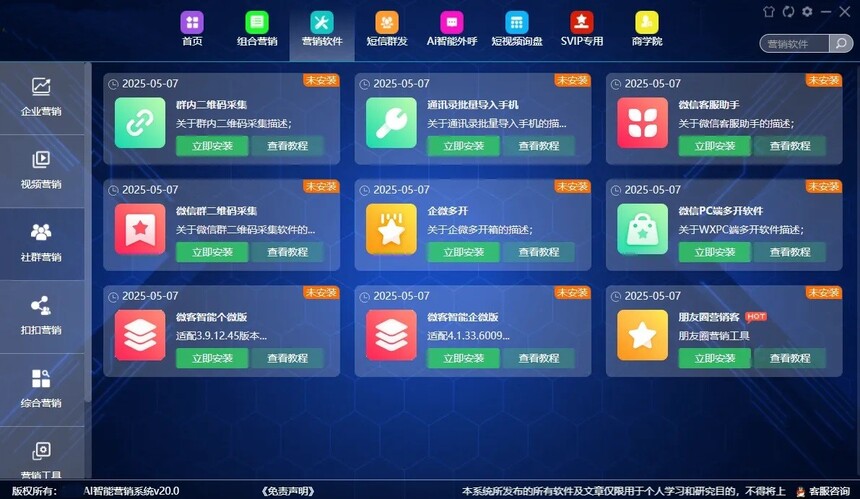Open the 《免责声明》 link
This screenshot has height=499, width=860.
click(287, 491)
